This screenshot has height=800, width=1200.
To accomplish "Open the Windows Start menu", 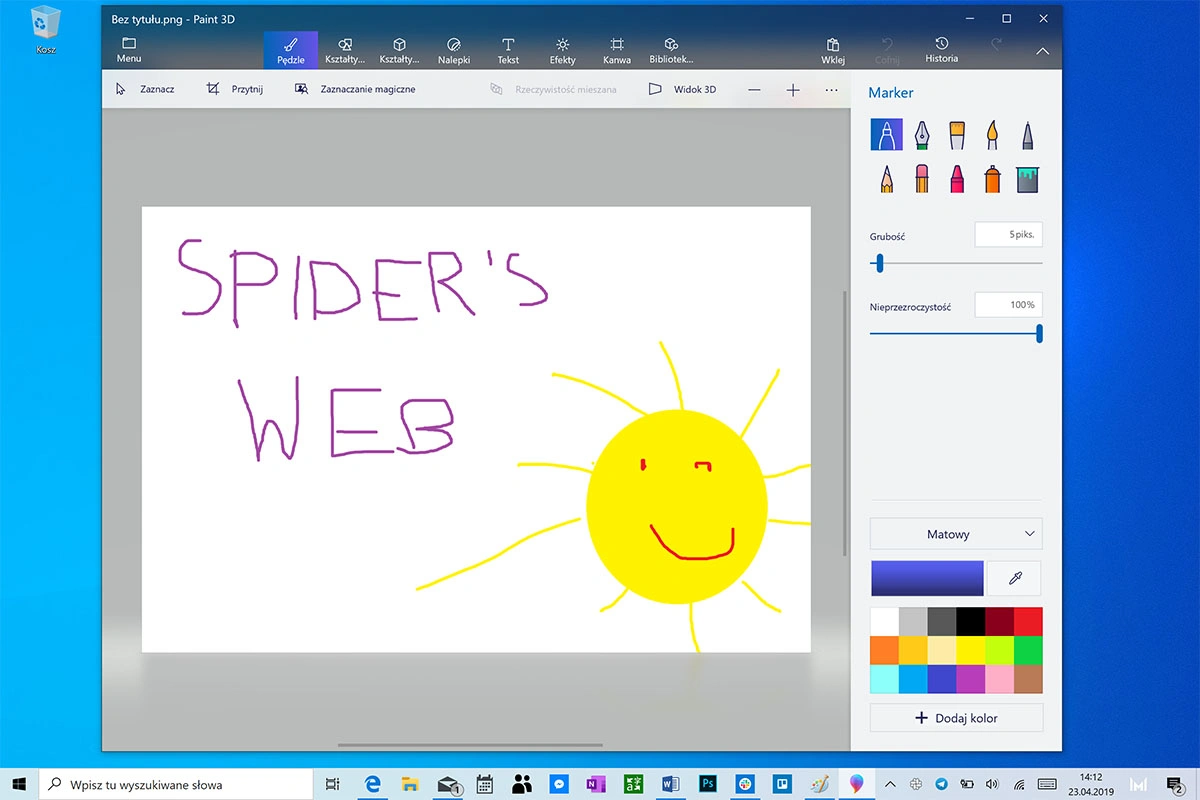I will pyautogui.click(x=19, y=785).
